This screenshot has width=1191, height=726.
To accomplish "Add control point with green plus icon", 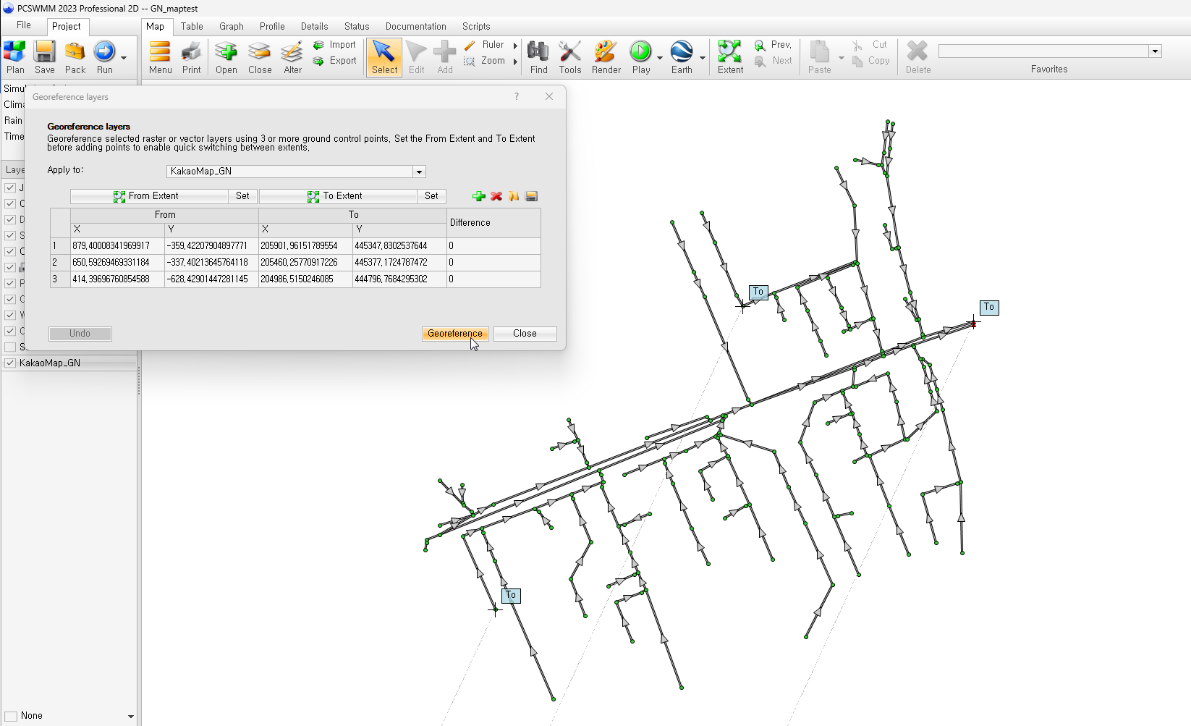I will click(x=479, y=196).
